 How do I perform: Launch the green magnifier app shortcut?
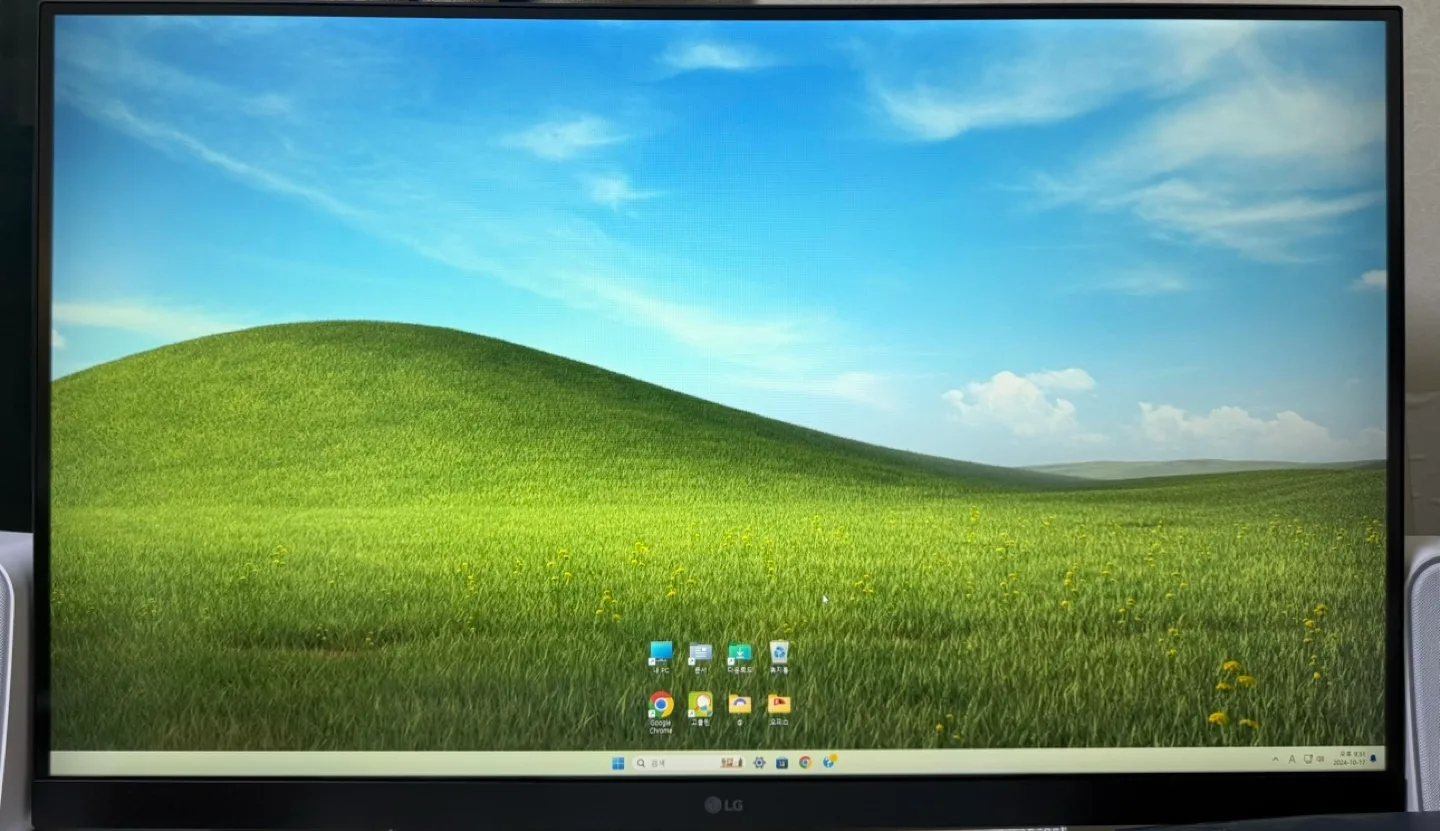click(x=700, y=708)
